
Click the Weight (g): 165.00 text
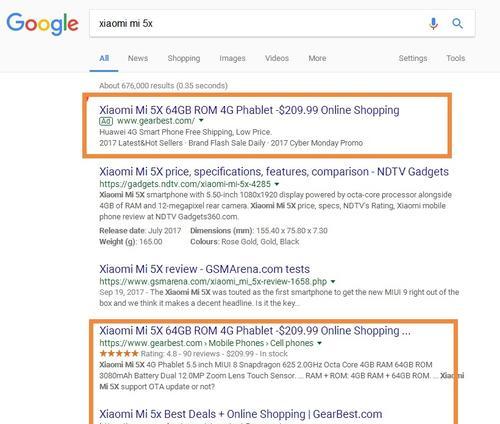[131, 242]
